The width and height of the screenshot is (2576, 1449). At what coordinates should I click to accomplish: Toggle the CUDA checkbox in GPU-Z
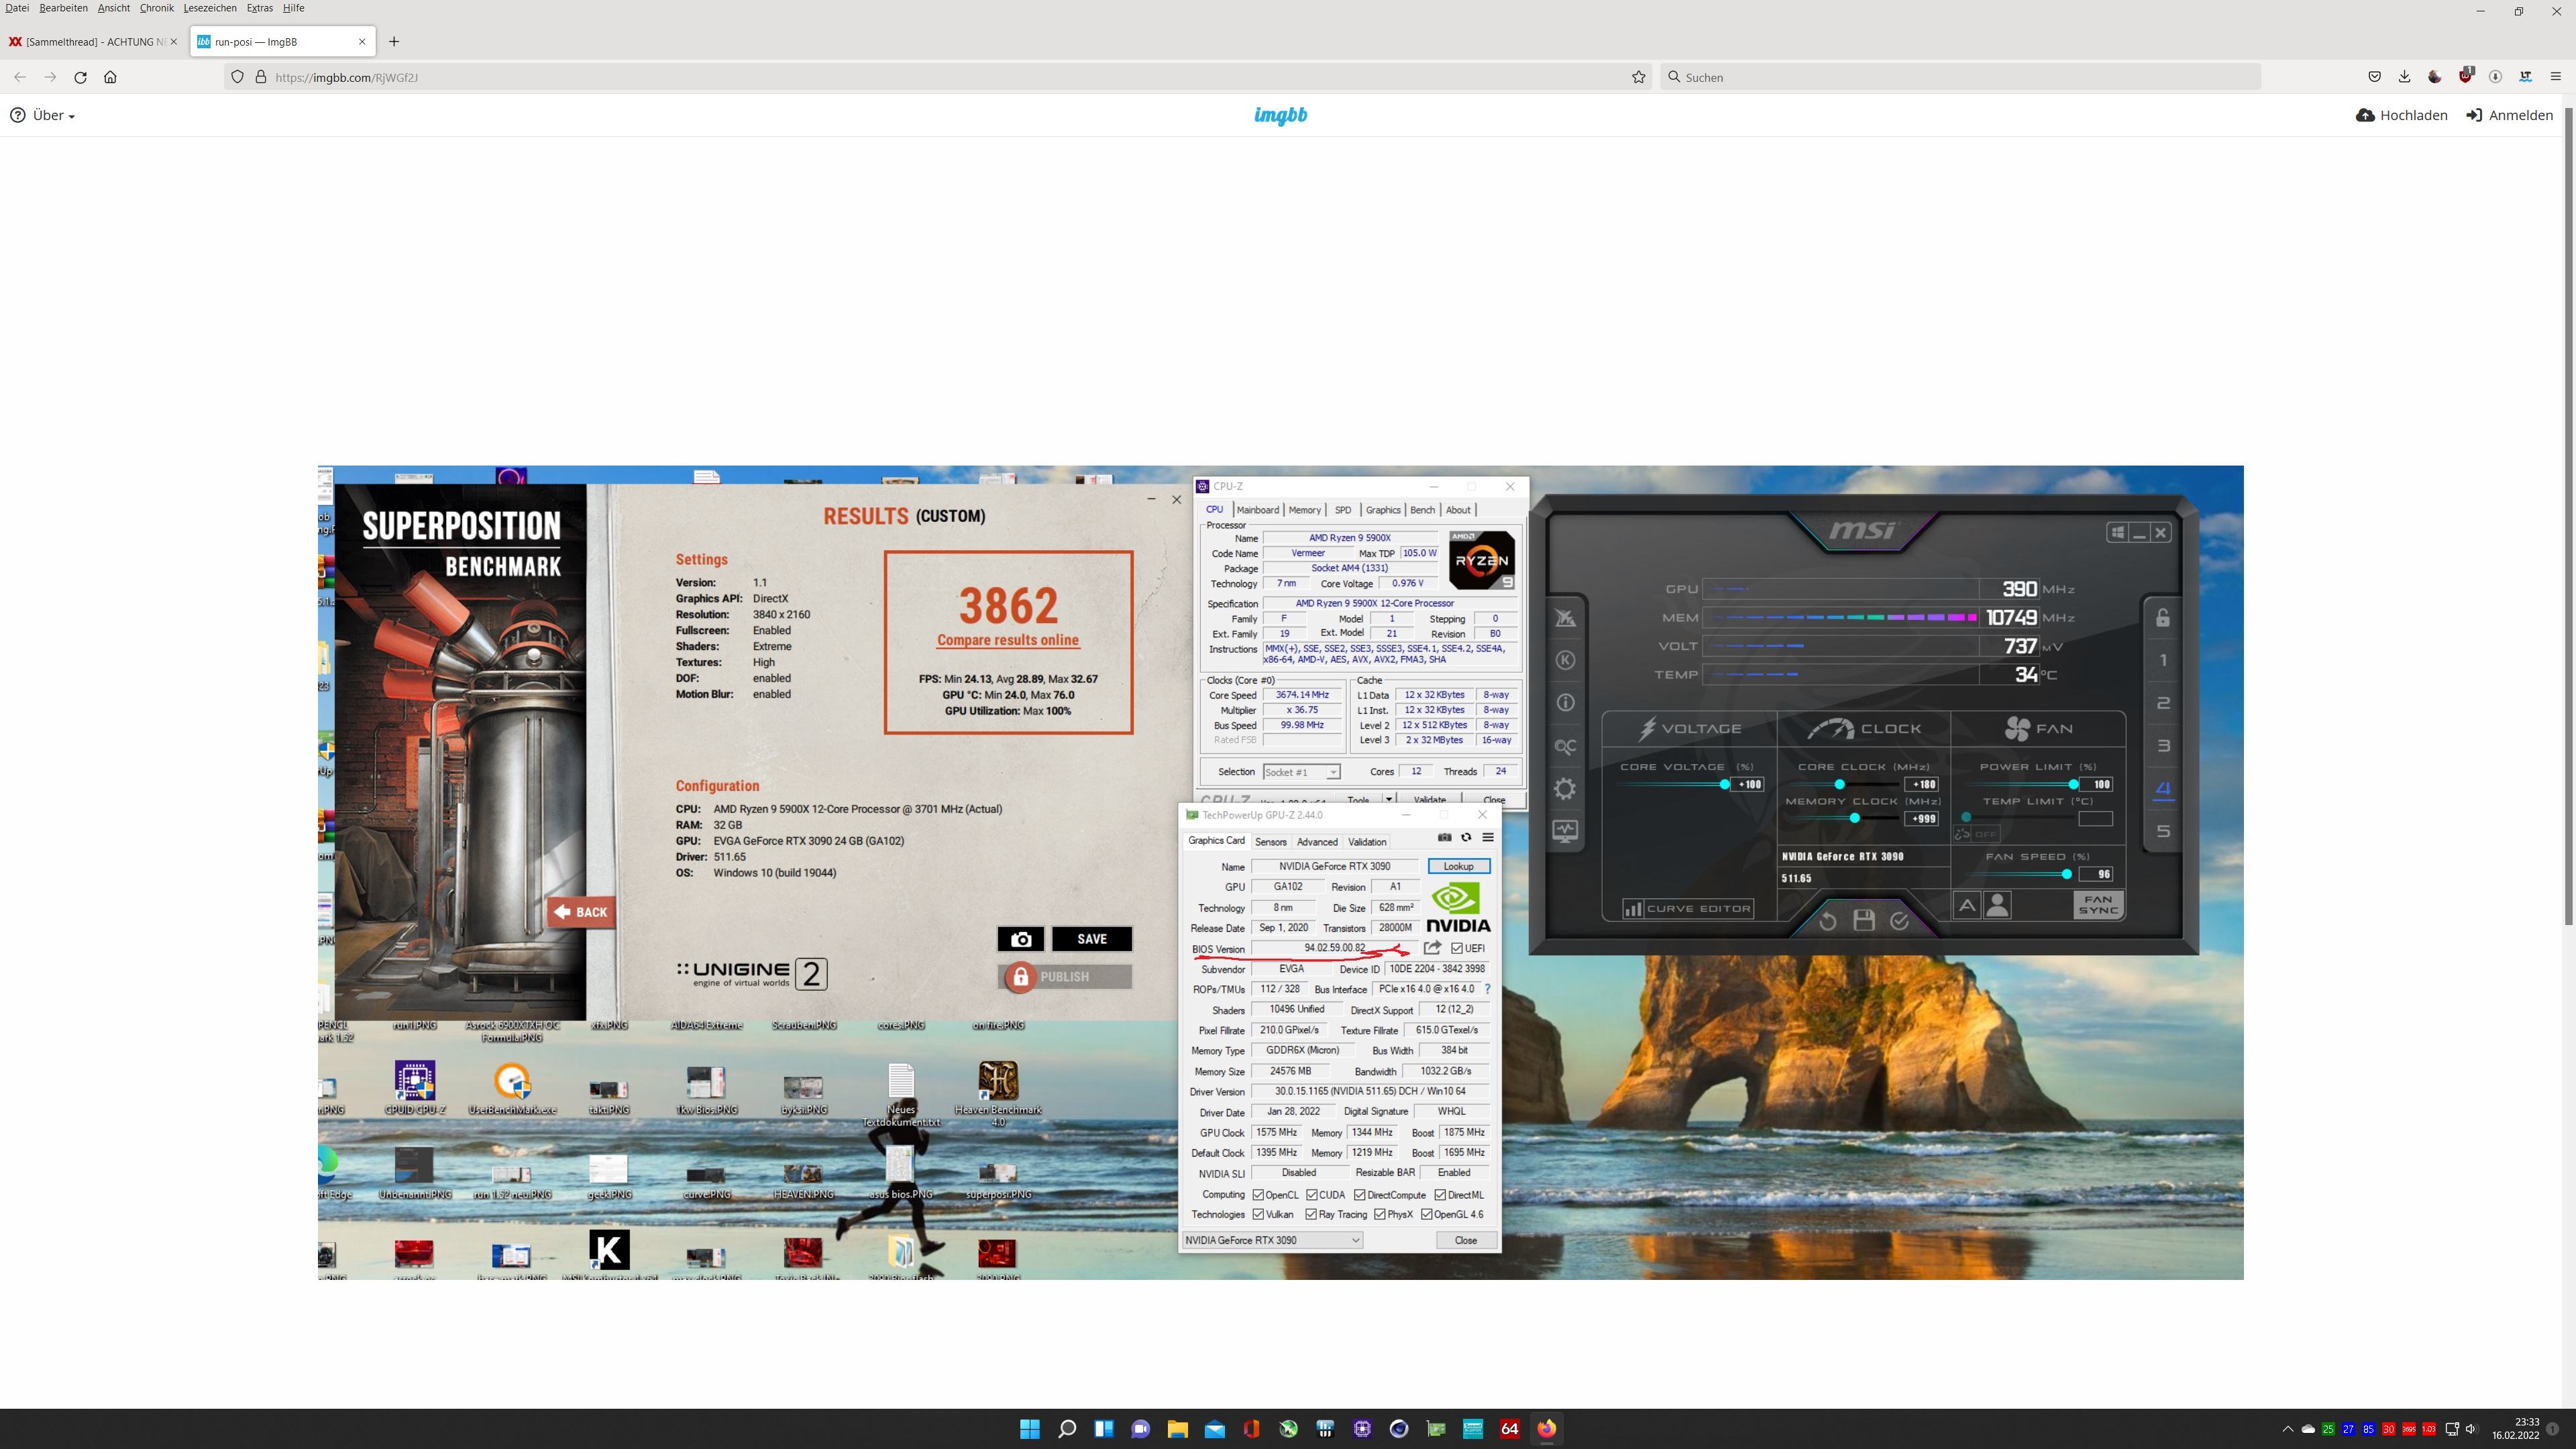point(1311,1195)
